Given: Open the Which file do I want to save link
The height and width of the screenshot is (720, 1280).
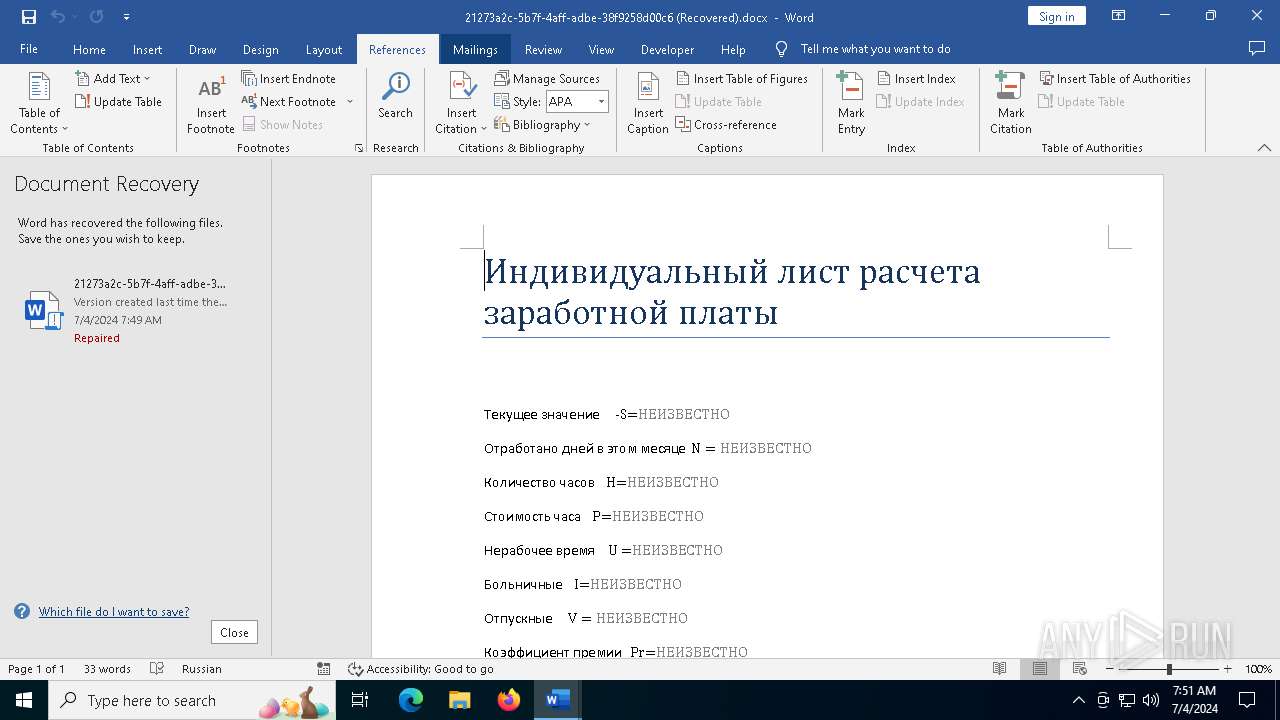Looking at the screenshot, I should (x=113, y=611).
